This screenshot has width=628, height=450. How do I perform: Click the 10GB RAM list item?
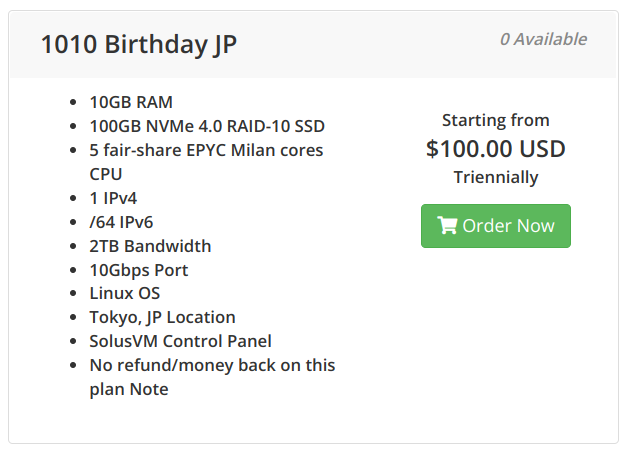131,102
